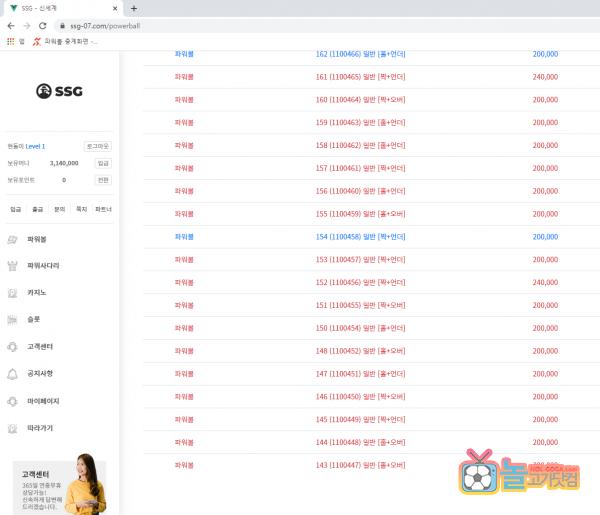Select the 출금 tab in sidebar
Viewport: 600px width, 515px height.
pos(37,209)
